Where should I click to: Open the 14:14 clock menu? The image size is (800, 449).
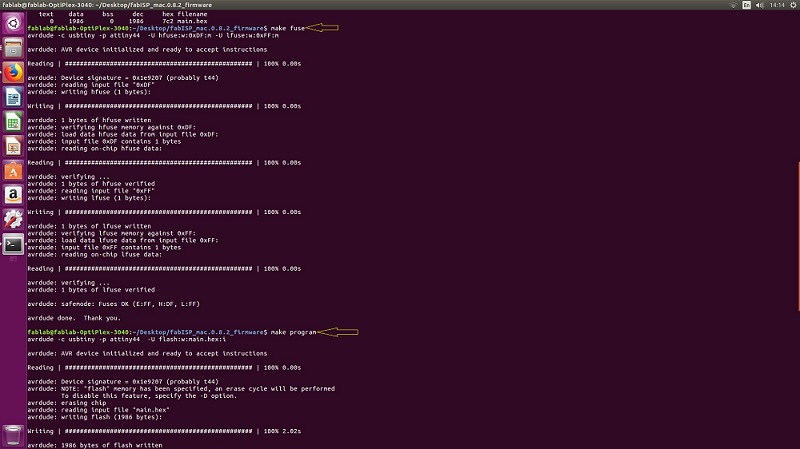(x=777, y=5)
